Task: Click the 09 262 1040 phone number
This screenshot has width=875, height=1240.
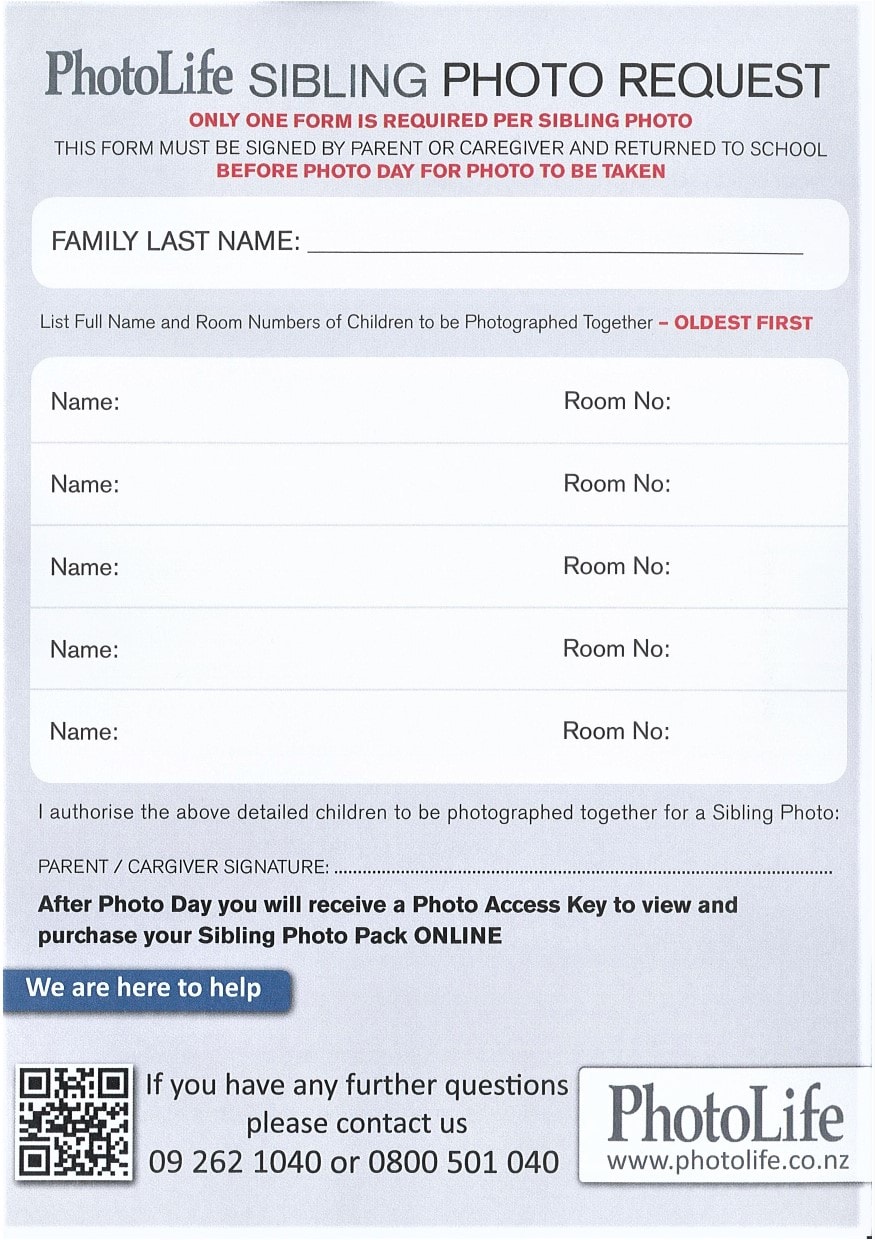Action: pyautogui.click(x=236, y=1162)
